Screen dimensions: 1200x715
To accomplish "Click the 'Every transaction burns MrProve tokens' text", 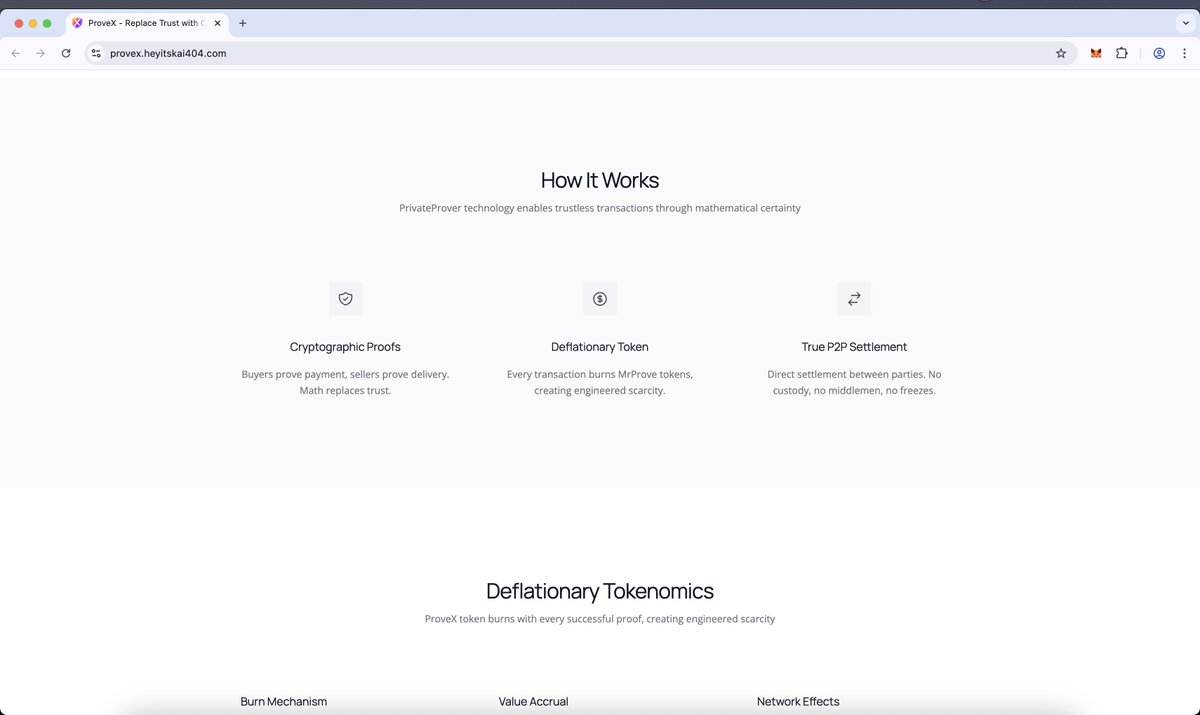I will (x=600, y=382).
